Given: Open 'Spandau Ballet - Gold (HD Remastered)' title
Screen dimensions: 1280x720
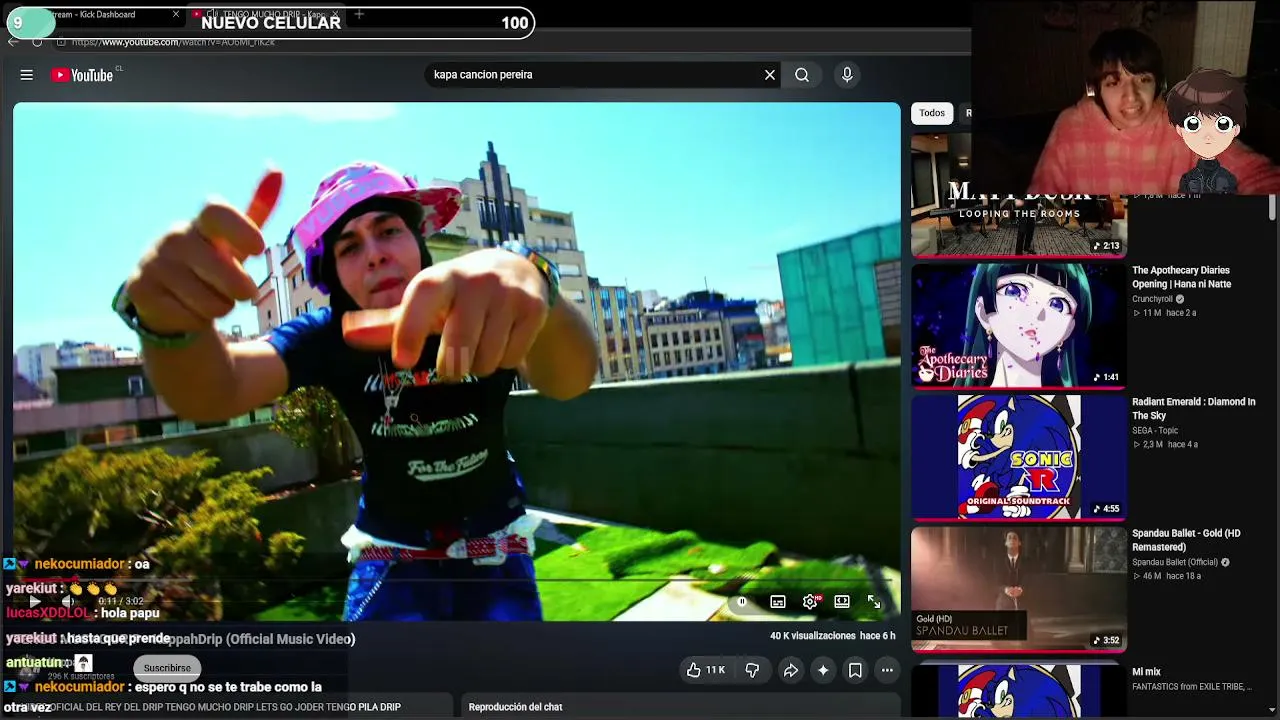Looking at the screenshot, I should click(x=1186, y=541).
